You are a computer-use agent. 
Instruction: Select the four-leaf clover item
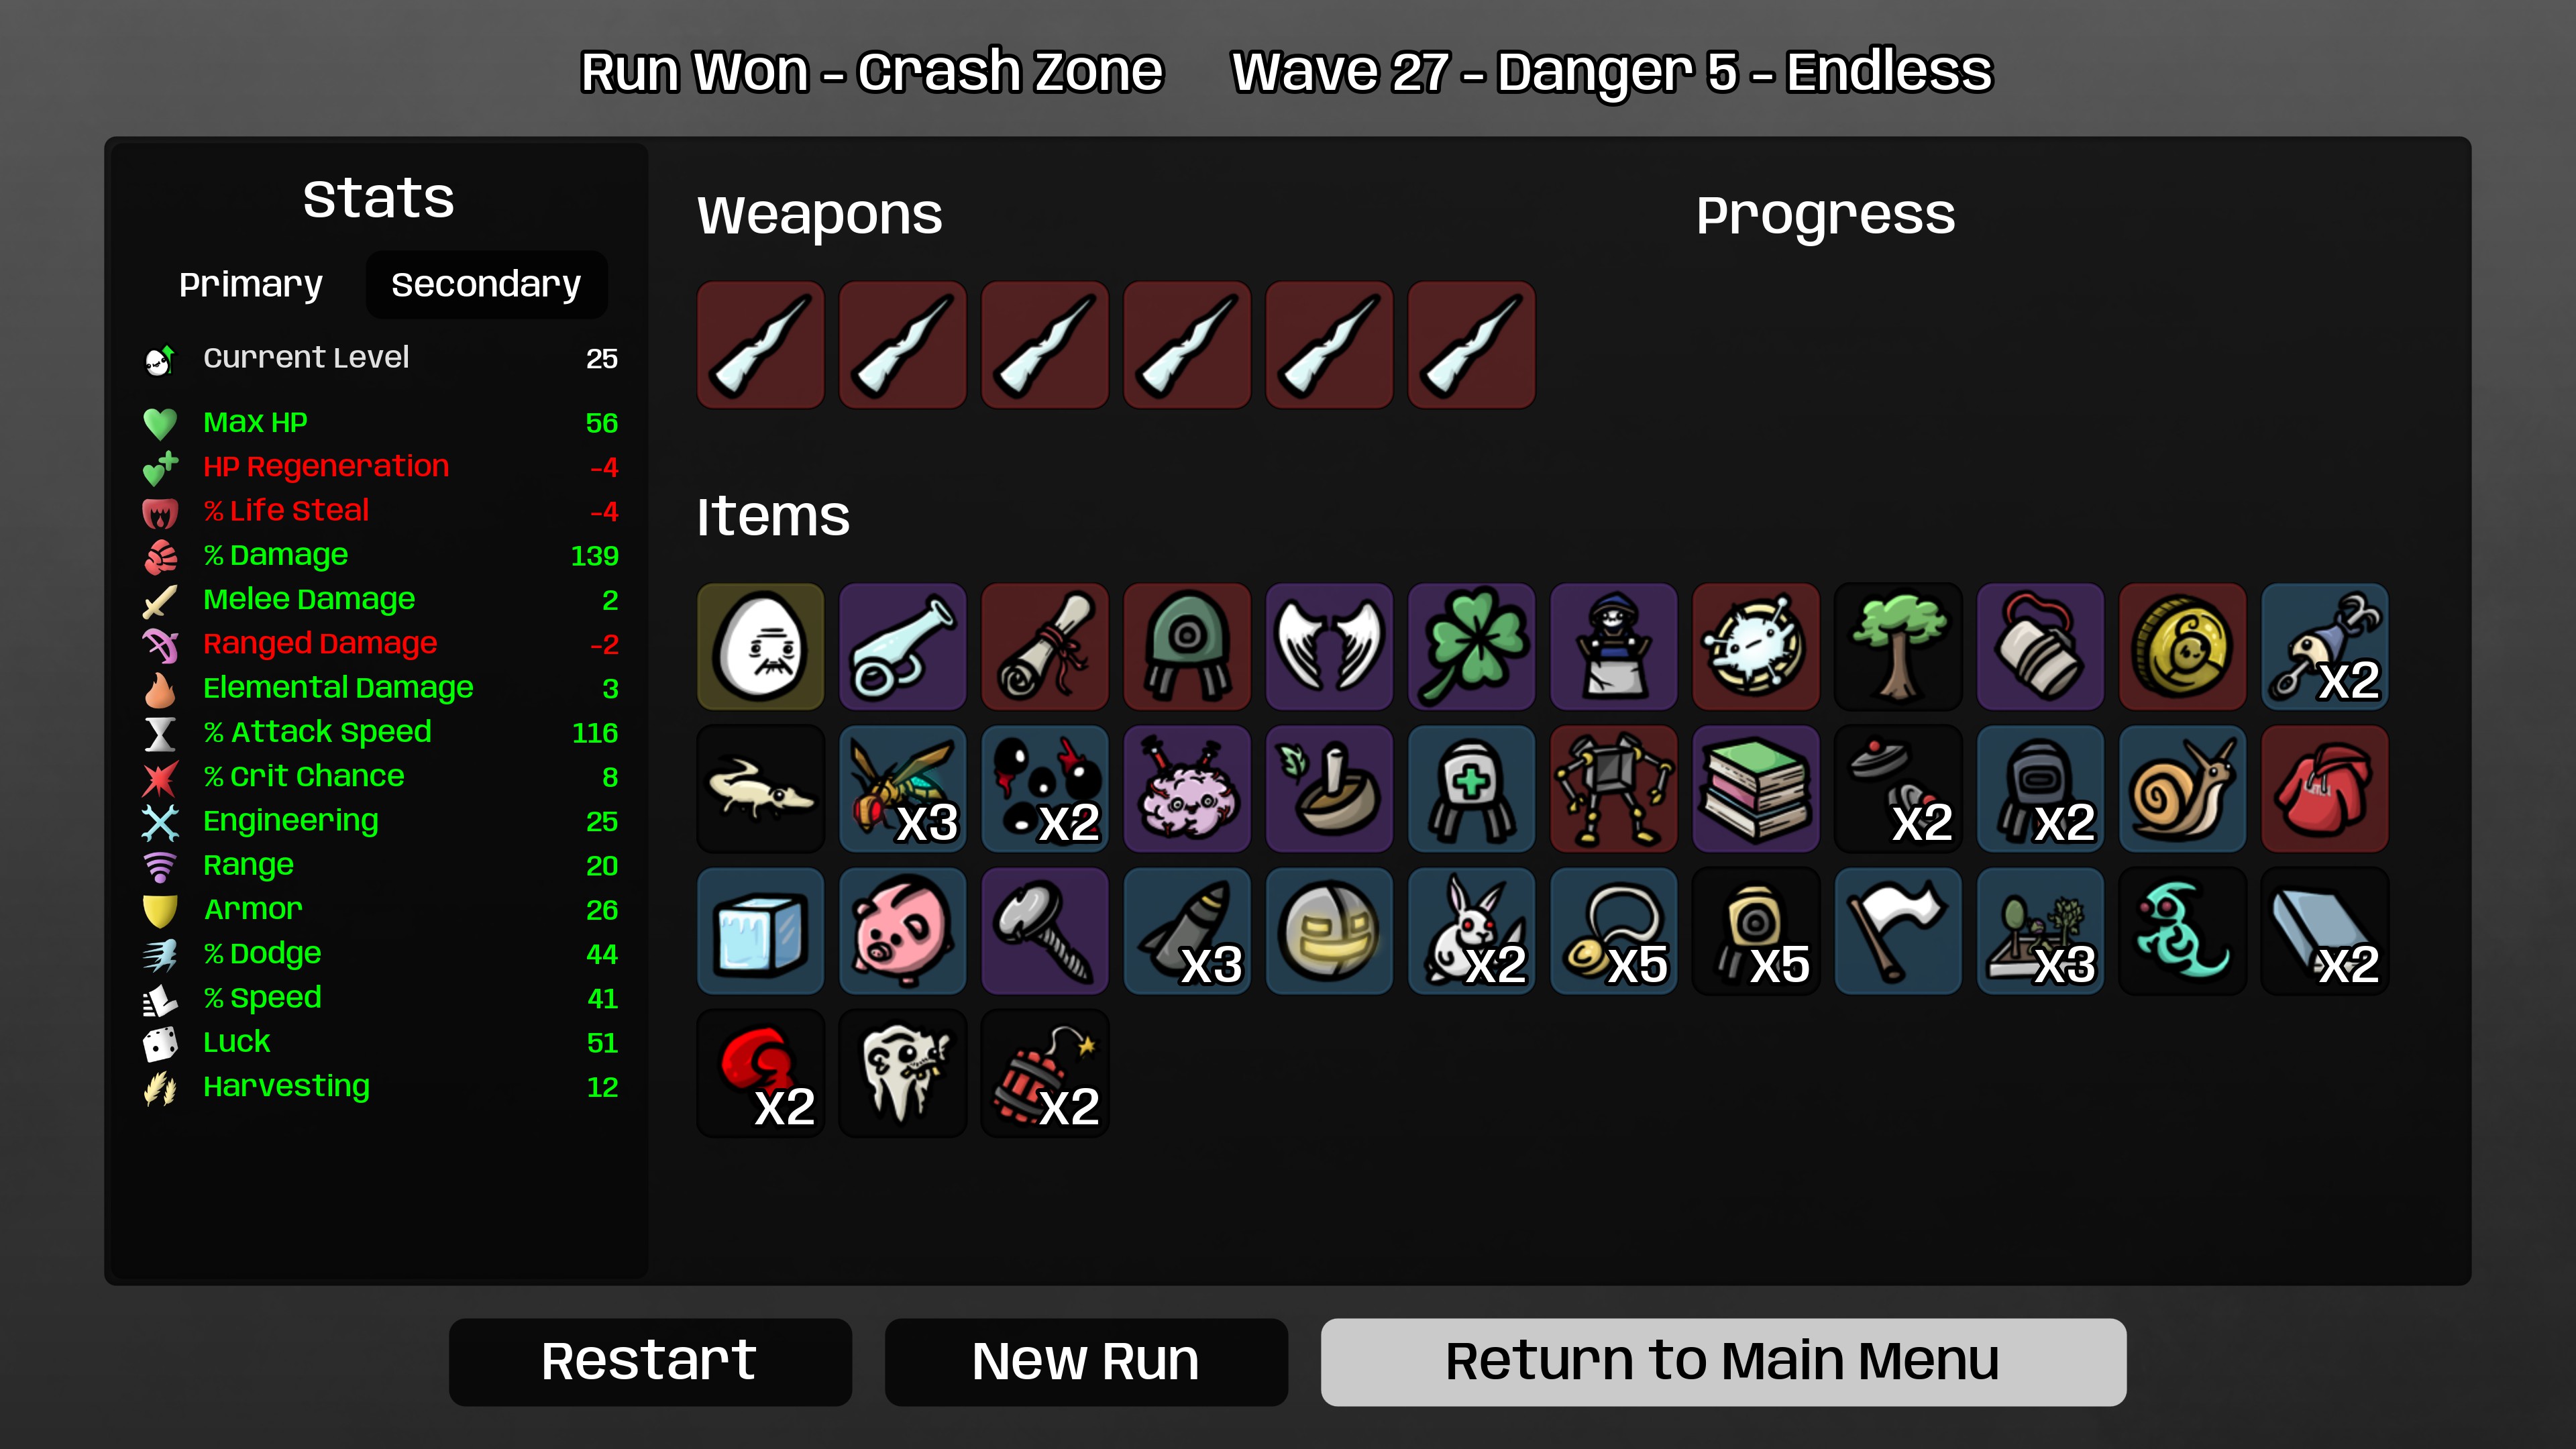click(1471, 647)
